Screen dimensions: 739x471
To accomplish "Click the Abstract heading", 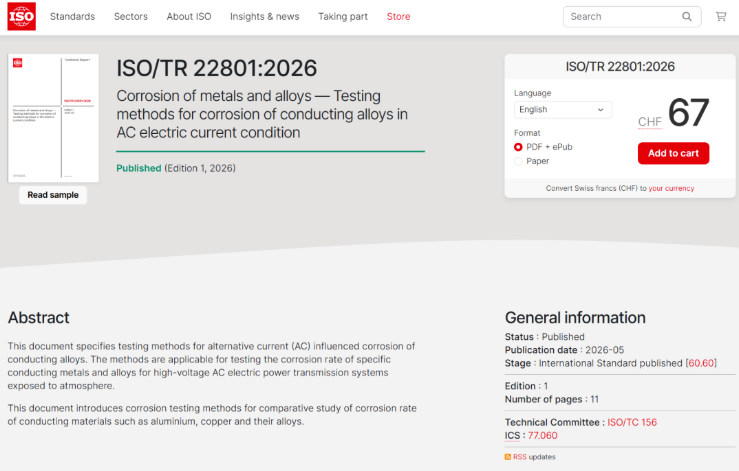I will [39, 318].
